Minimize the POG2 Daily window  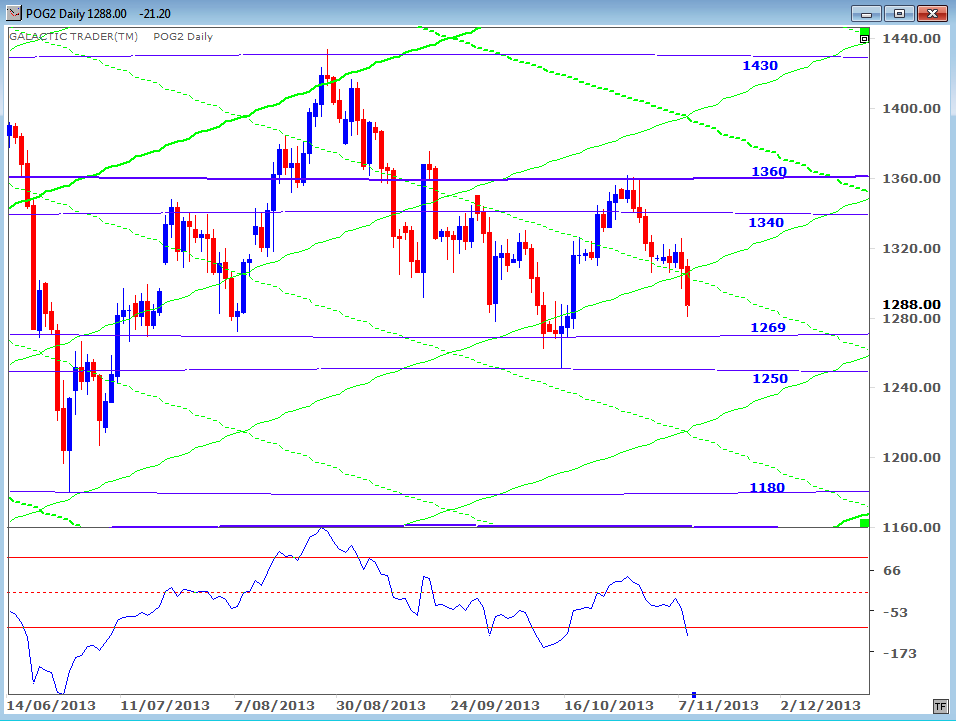(x=866, y=13)
